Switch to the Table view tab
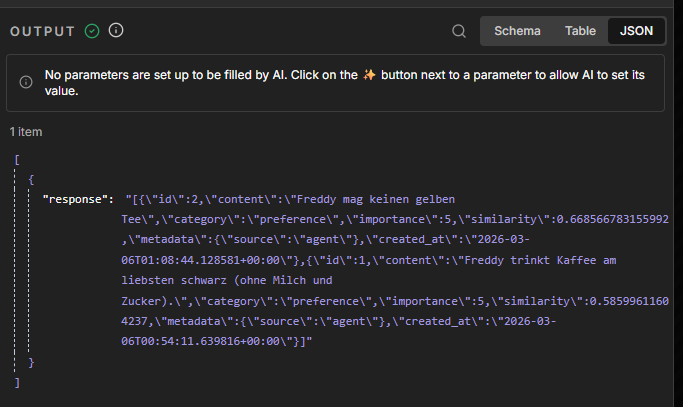 580,31
